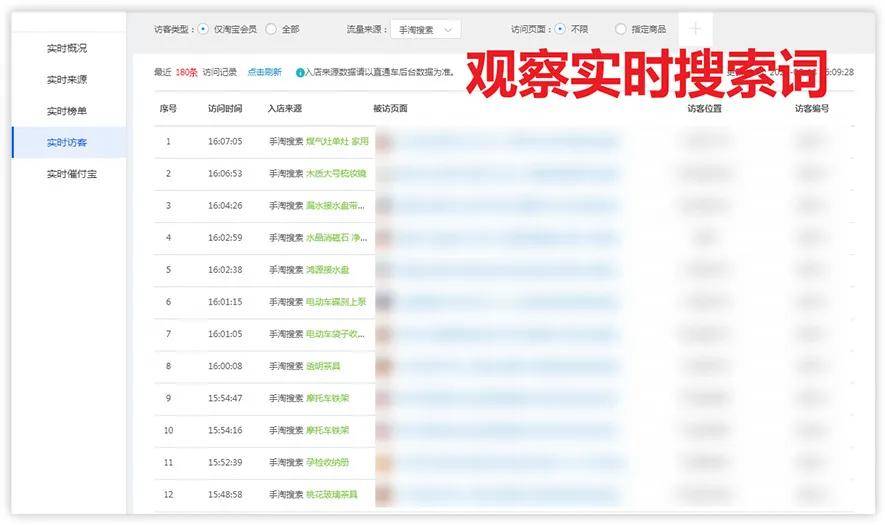Image resolution: width=885 pixels, height=525 pixels.
Task: Click visit time 16:00:08
Action: [x=225, y=366]
